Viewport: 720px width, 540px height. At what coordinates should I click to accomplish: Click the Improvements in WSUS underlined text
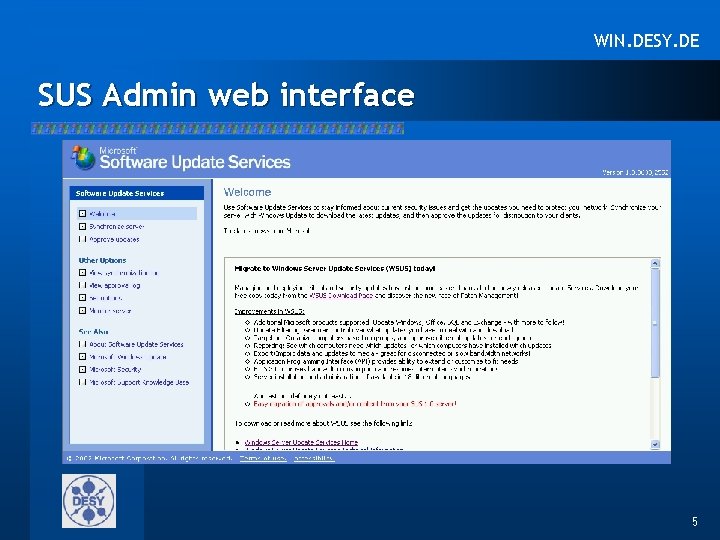click(270, 311)
